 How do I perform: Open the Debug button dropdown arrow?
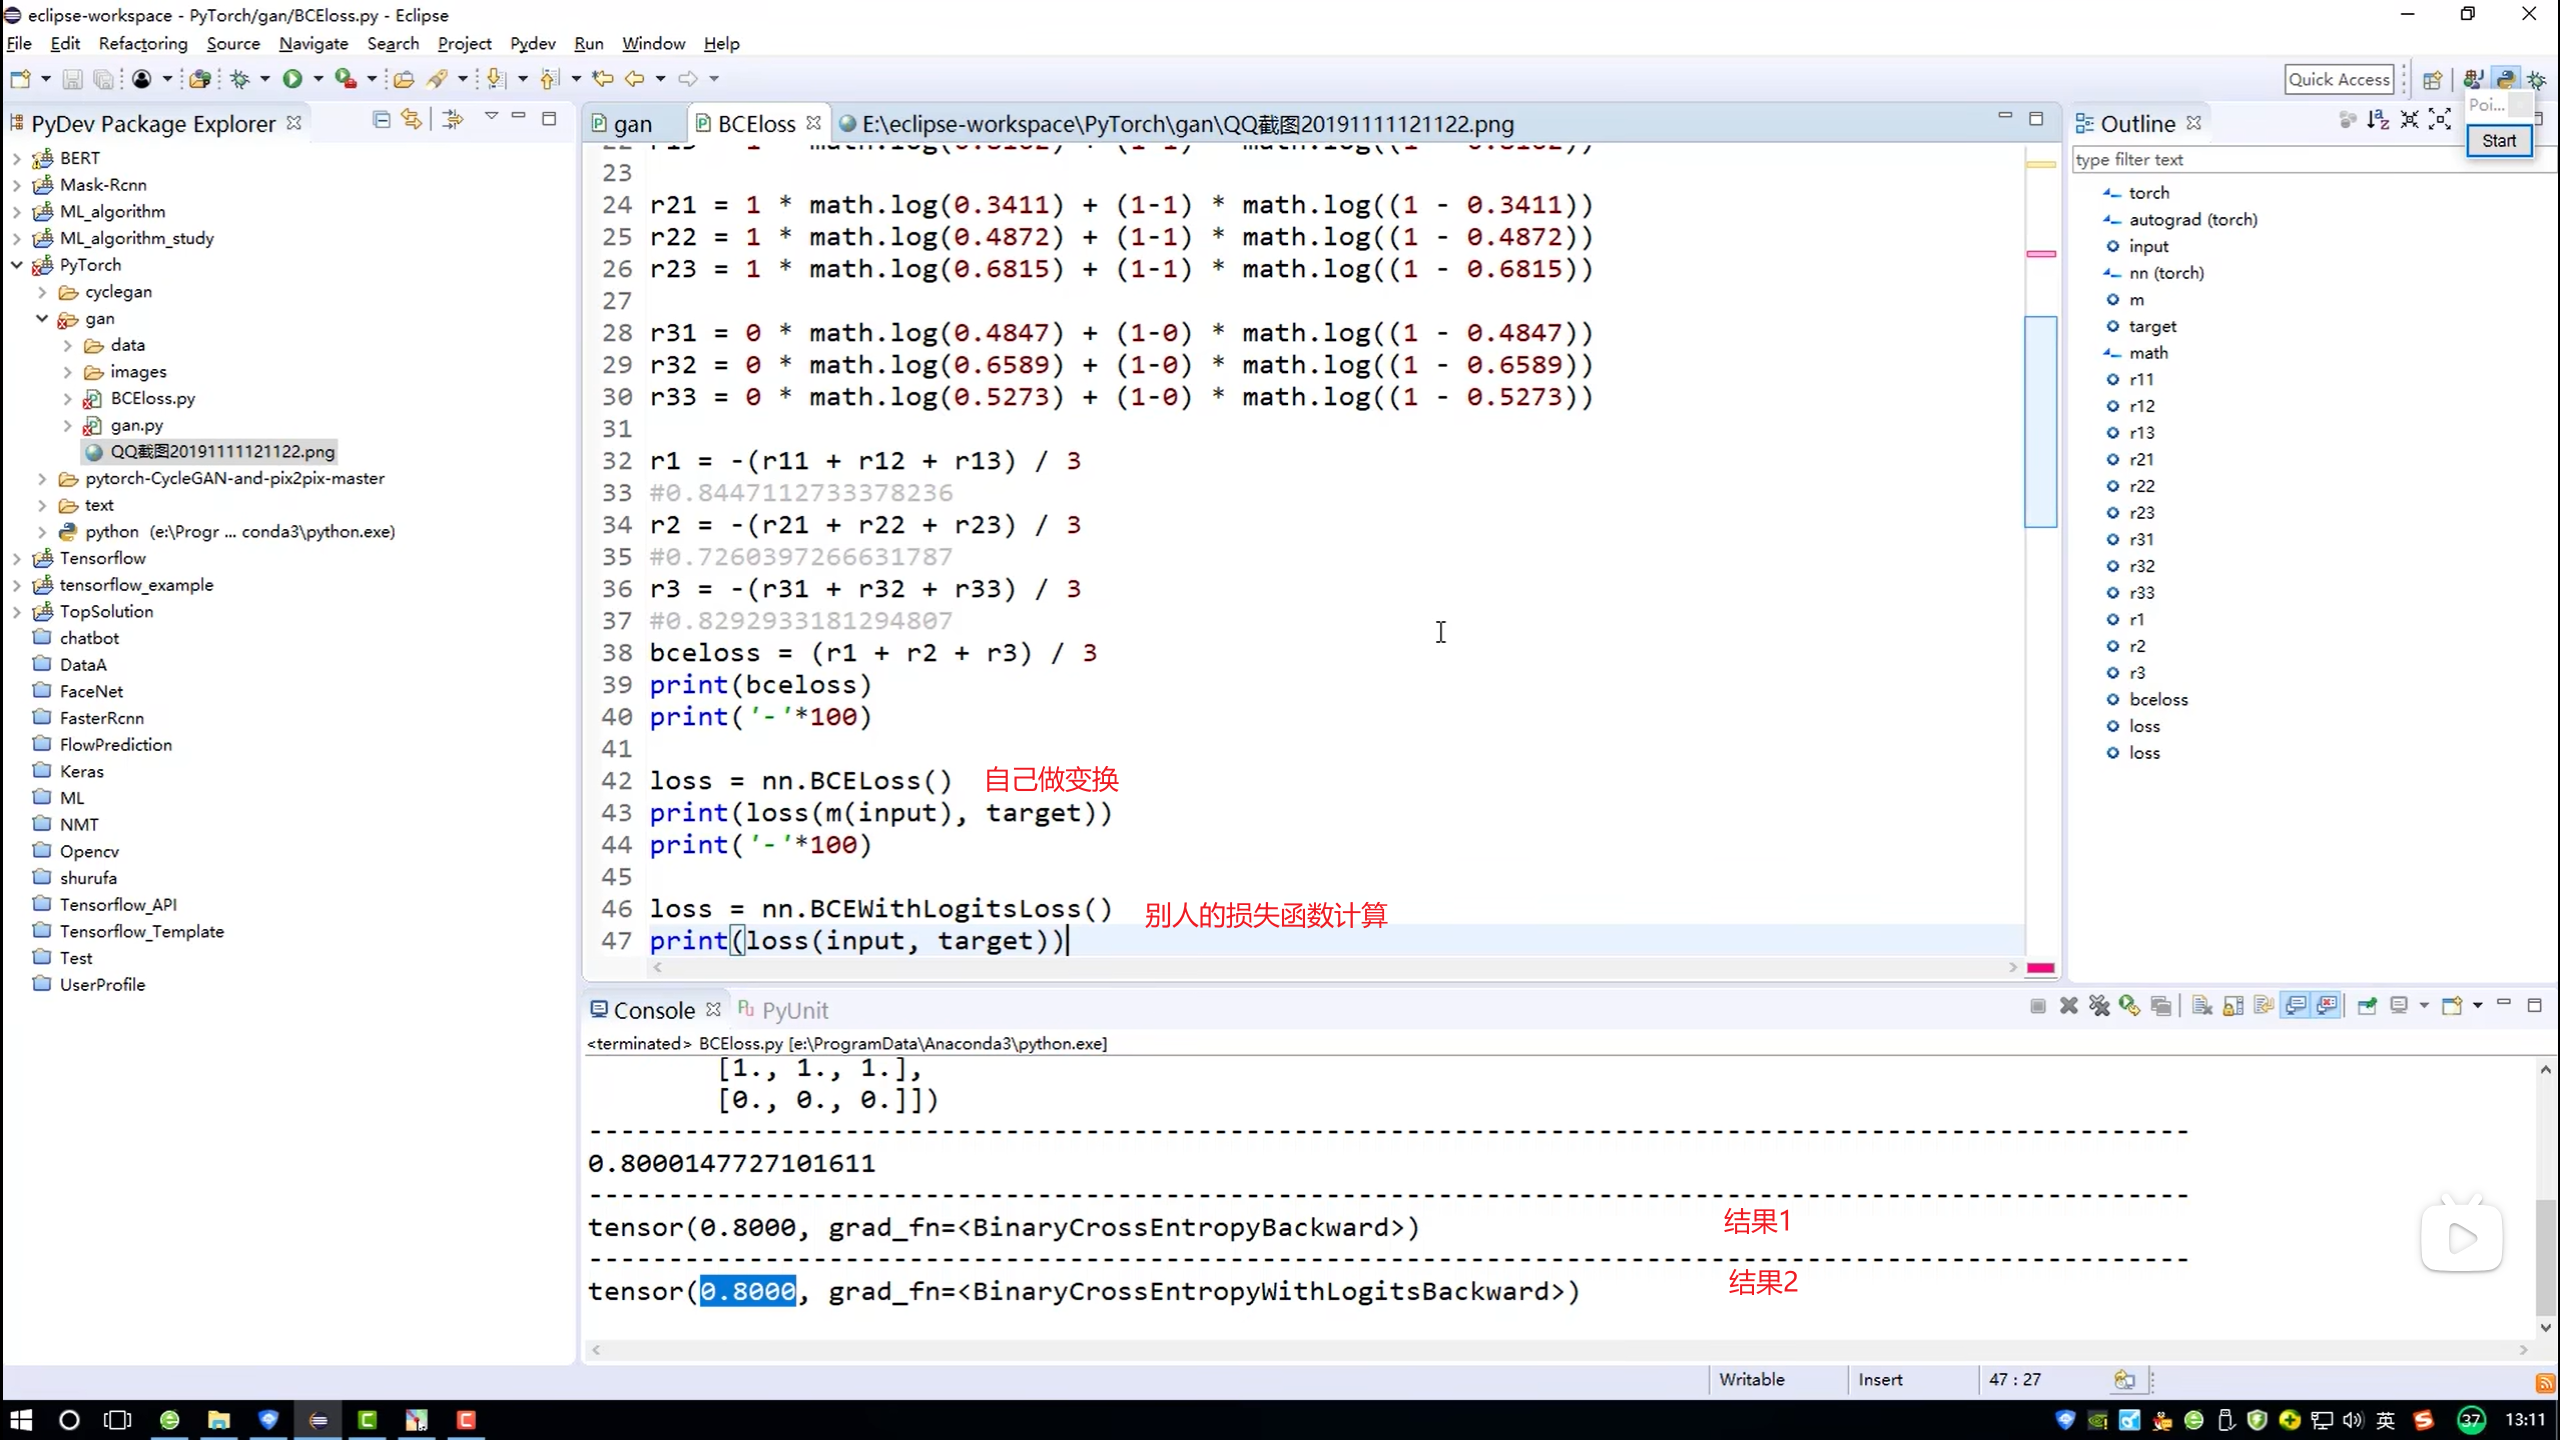(x=265, y=79)
